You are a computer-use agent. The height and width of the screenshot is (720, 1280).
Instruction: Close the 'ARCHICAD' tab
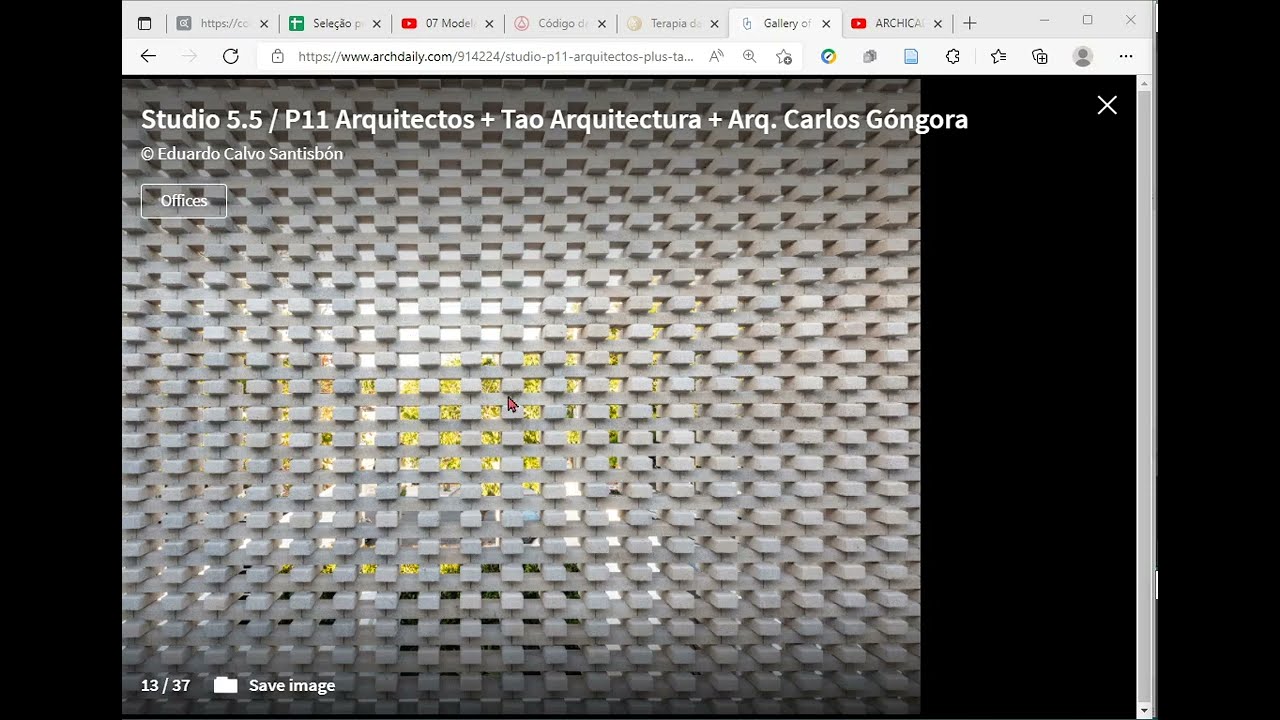coord(938,24)
